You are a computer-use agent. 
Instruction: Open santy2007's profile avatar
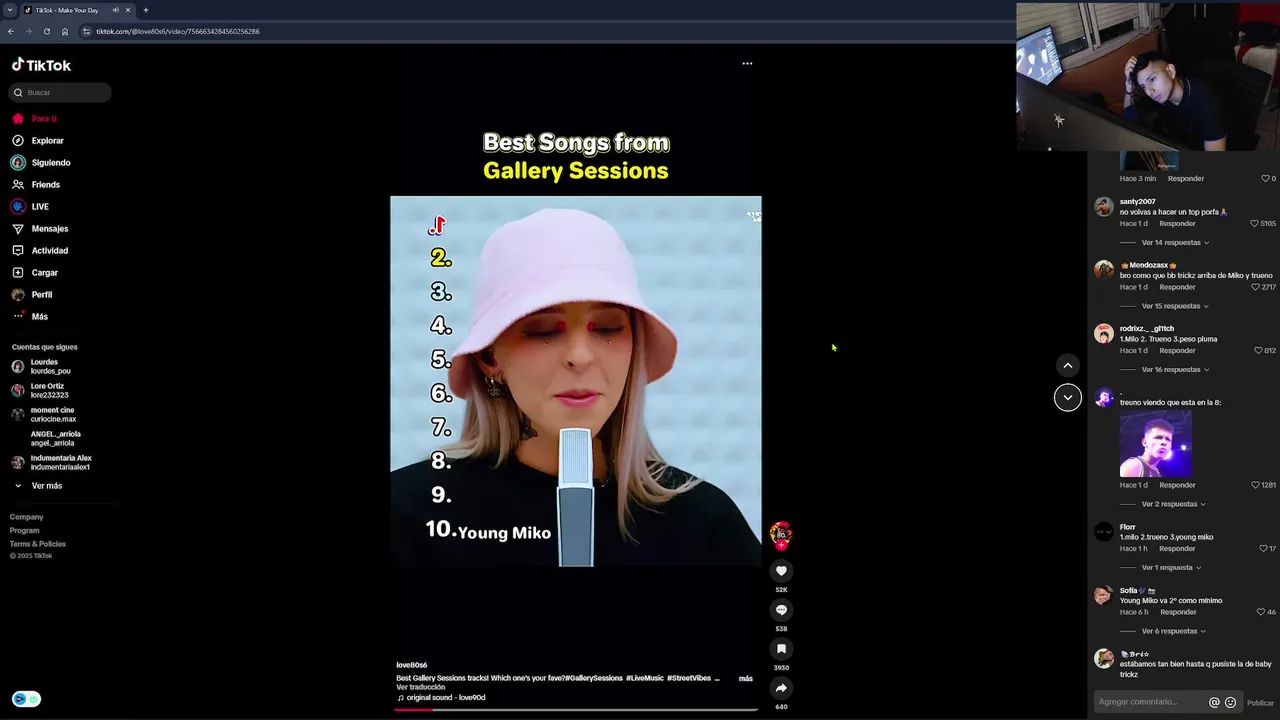1104,207
